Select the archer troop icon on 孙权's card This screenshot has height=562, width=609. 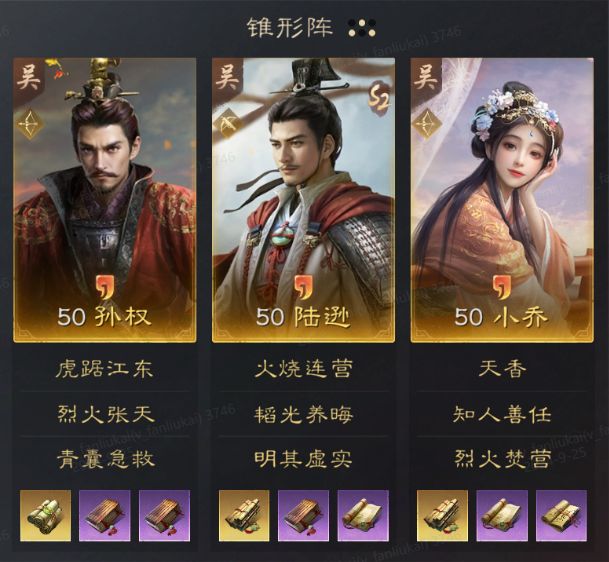31,125
